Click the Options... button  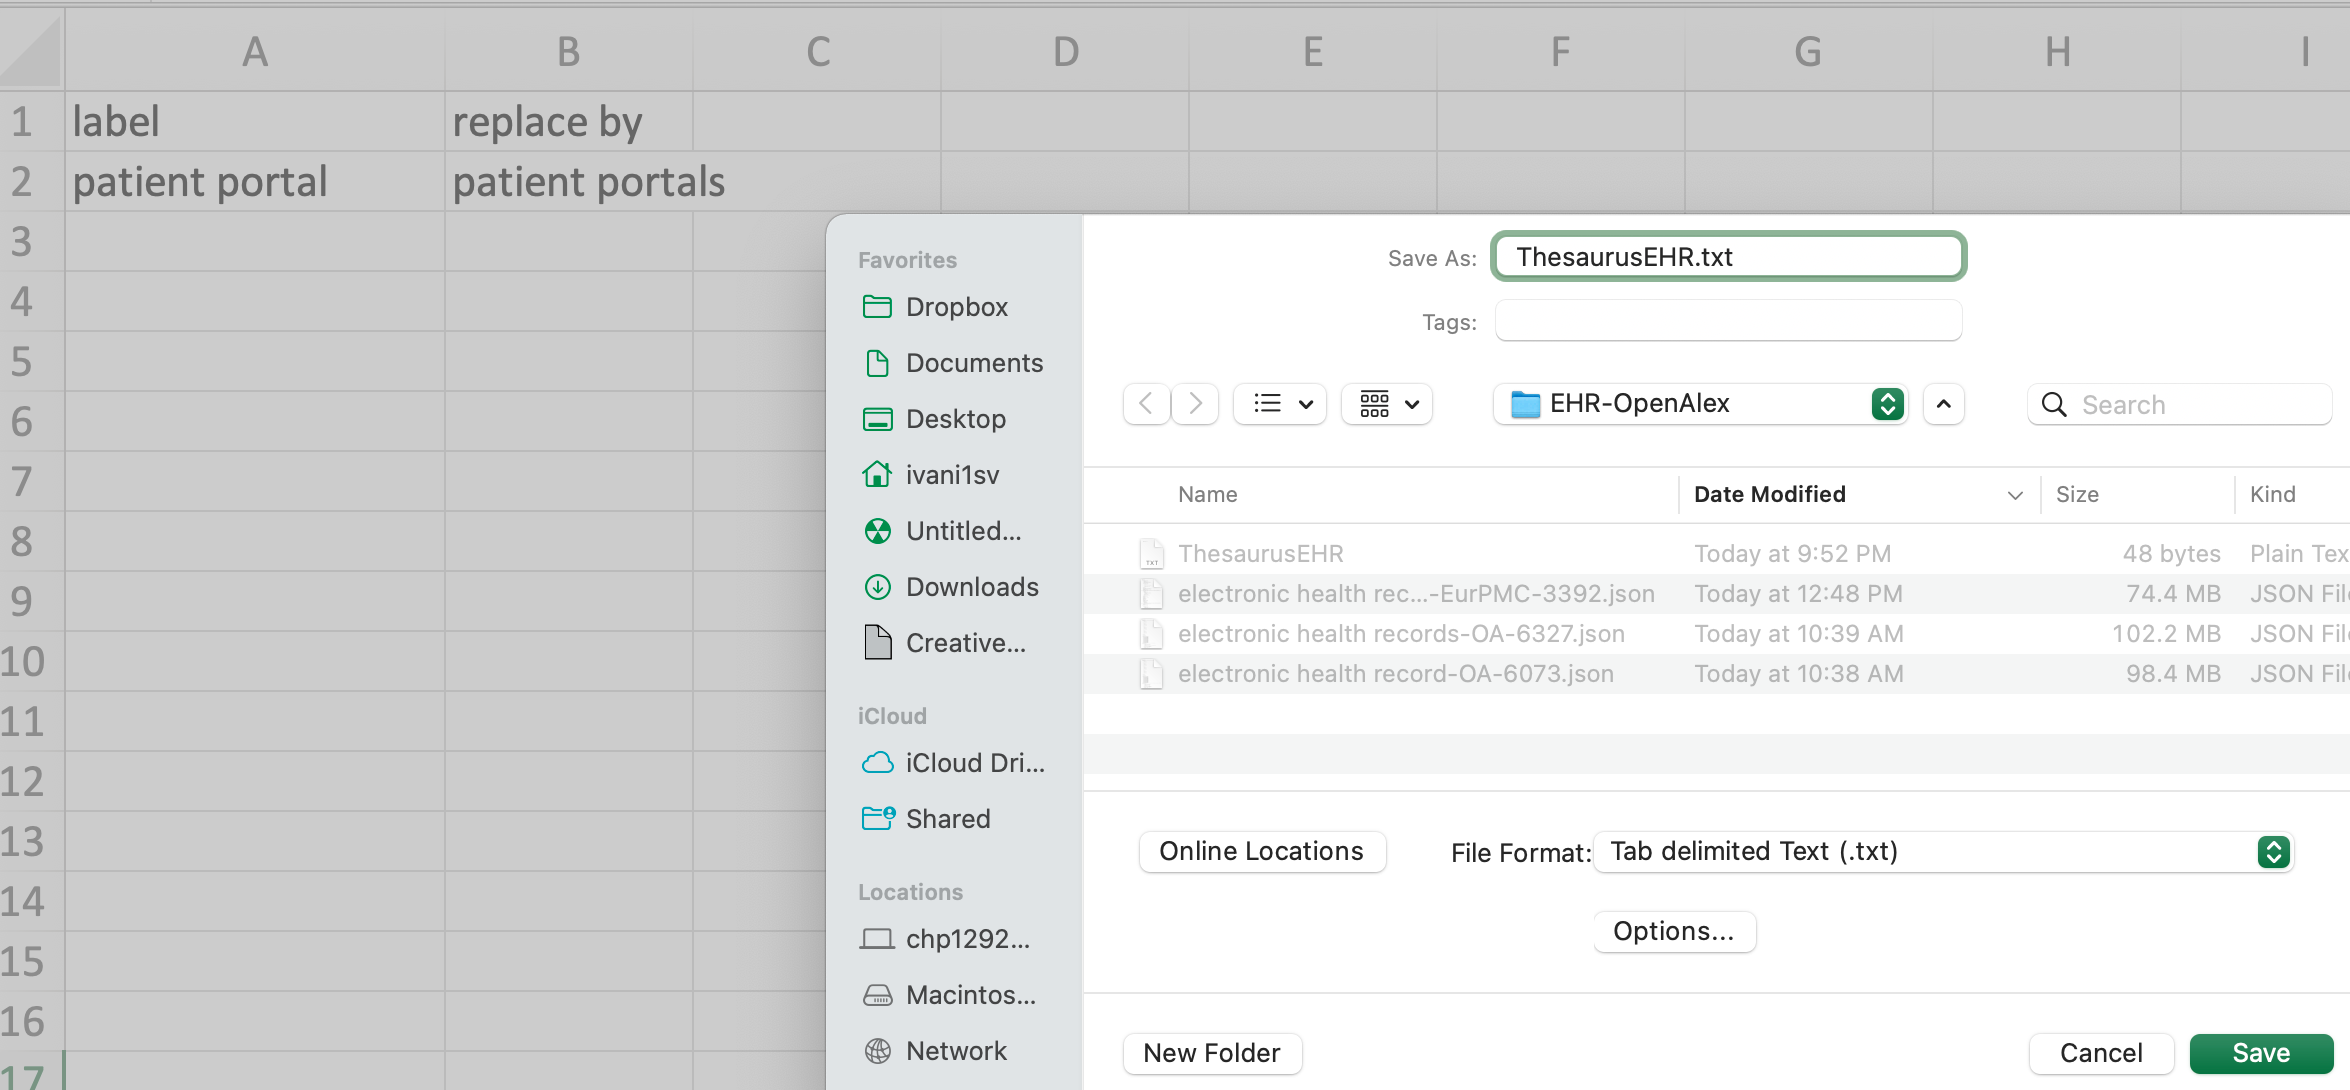tap(1673, 932)
